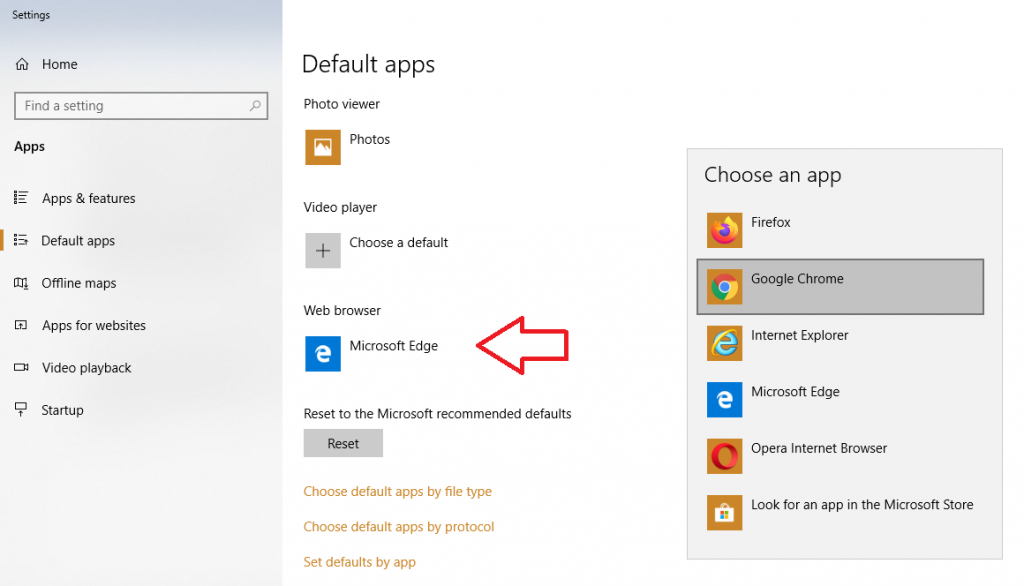Click the Microsoft Store bag icon
The image size is (1024, 586).
click(x=724, y=513)
